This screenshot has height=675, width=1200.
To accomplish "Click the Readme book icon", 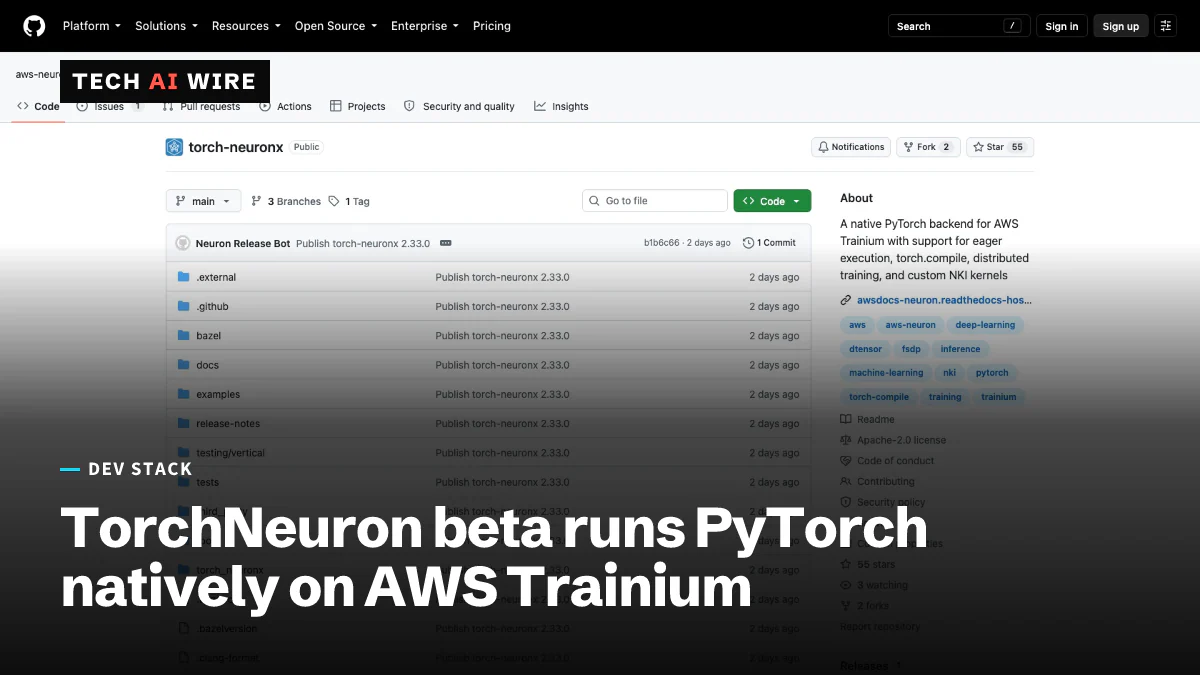I will tap(846, 419).
